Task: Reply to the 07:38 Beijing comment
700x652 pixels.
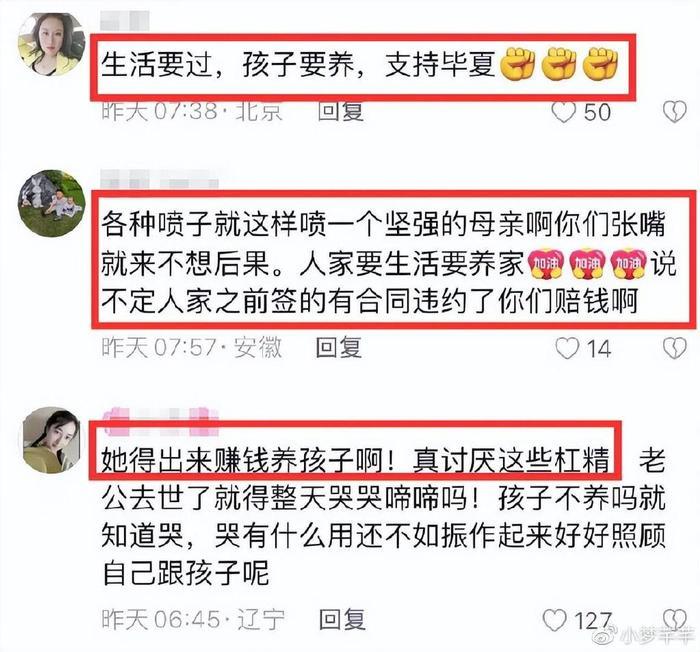Action: coord(341,112)
